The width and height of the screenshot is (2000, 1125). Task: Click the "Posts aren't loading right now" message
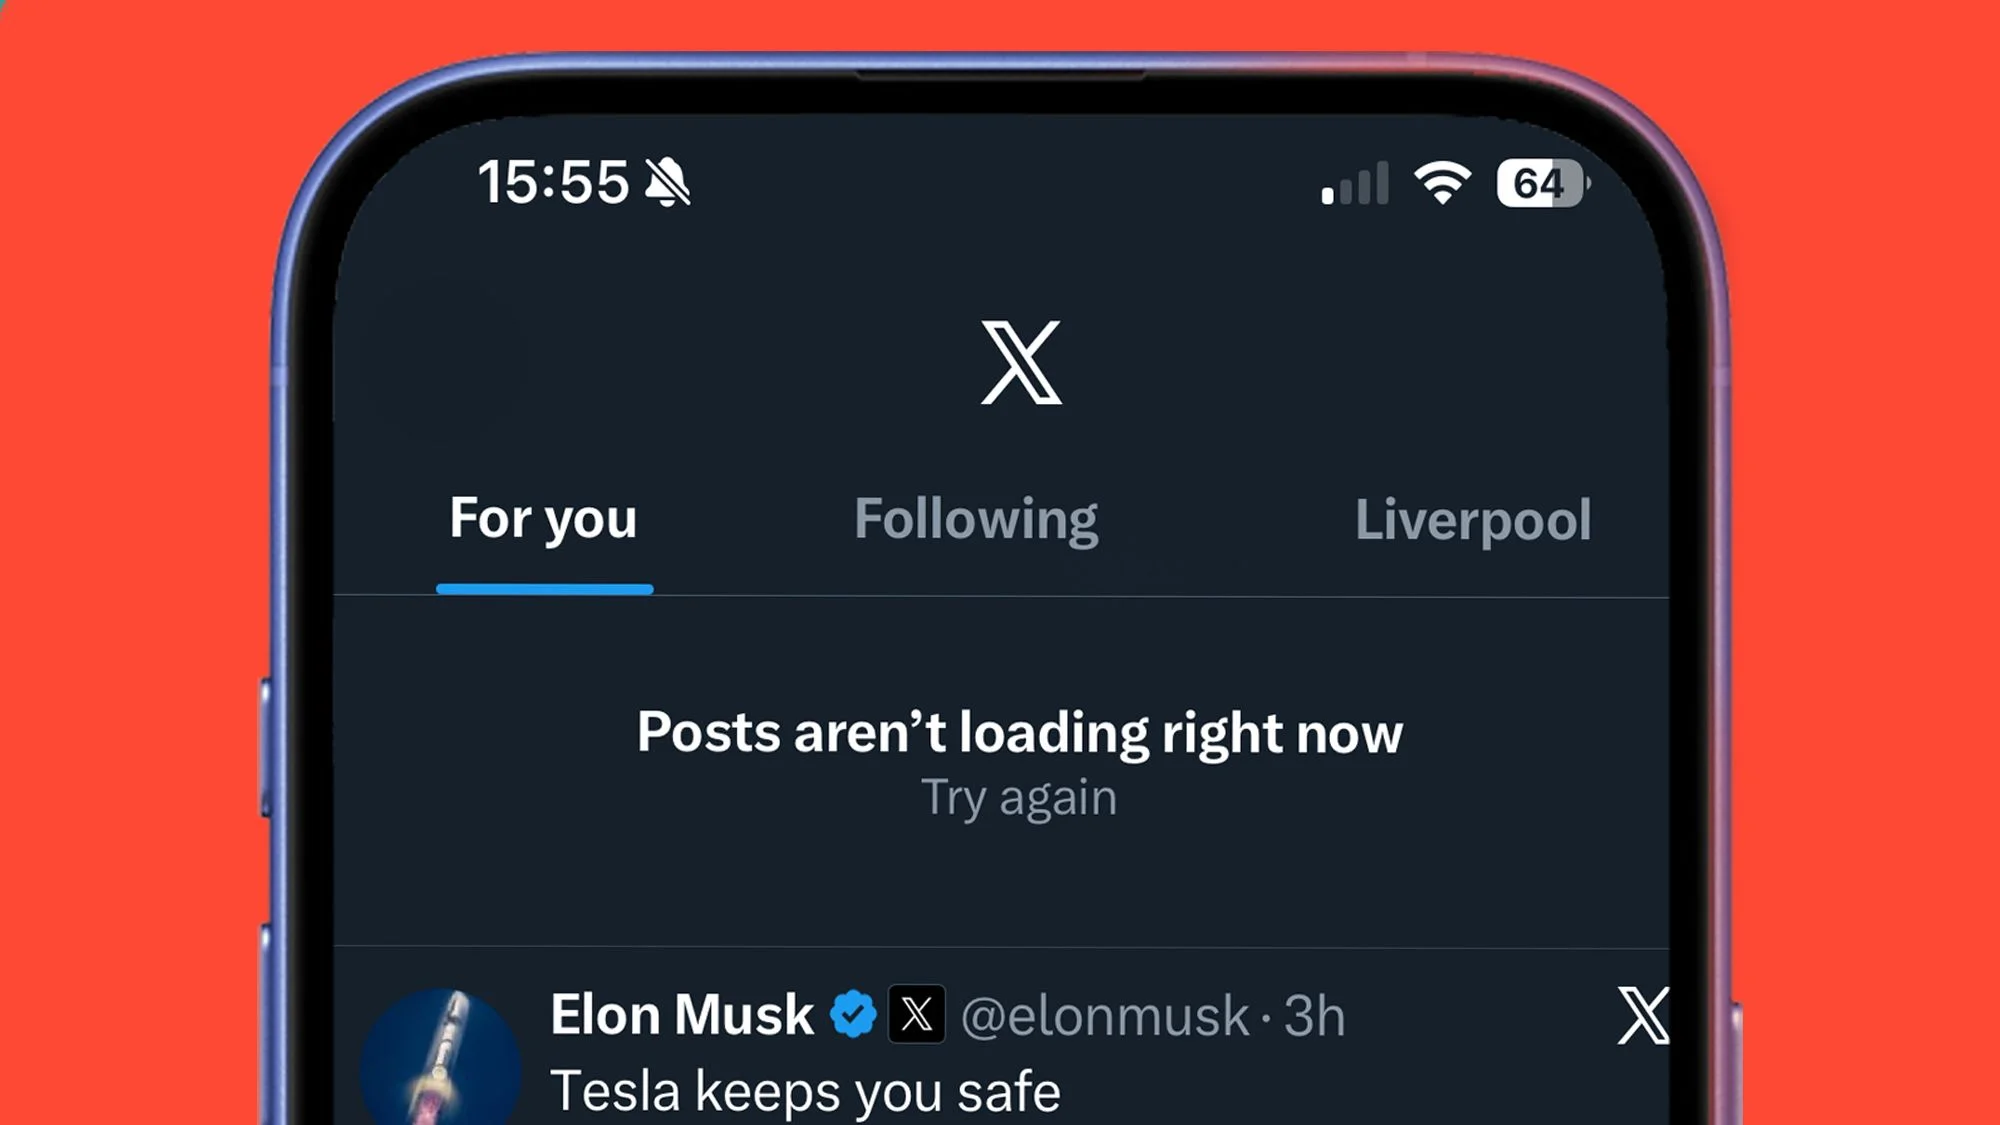[1019, 733]
